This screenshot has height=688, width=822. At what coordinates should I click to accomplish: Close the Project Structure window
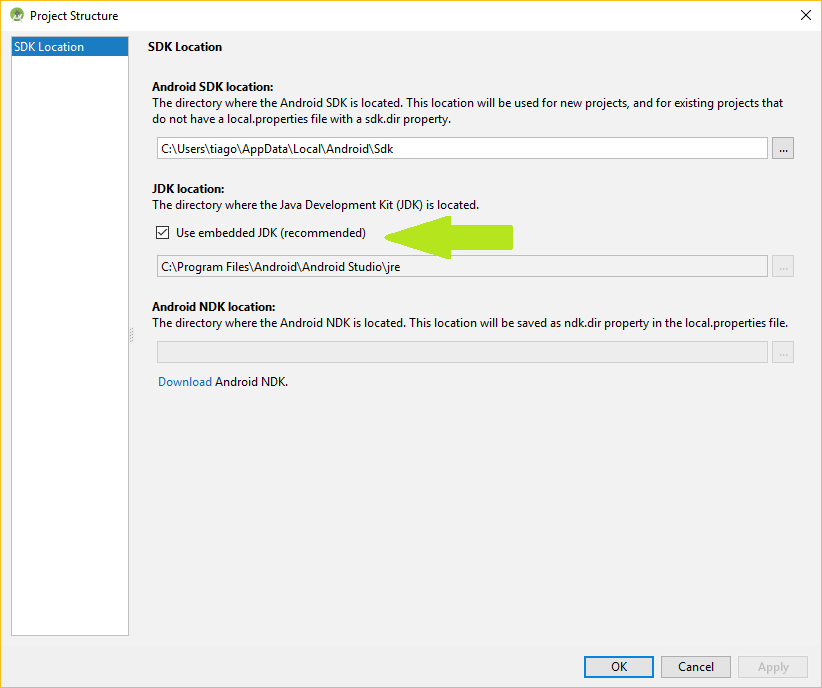pos(806,15)
